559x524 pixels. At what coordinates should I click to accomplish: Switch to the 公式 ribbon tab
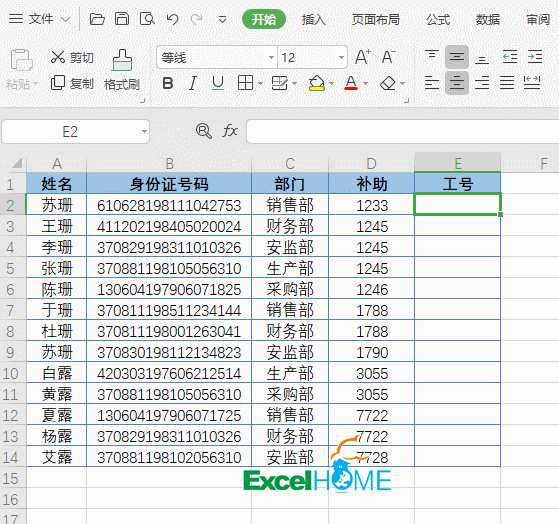[438, 19]
